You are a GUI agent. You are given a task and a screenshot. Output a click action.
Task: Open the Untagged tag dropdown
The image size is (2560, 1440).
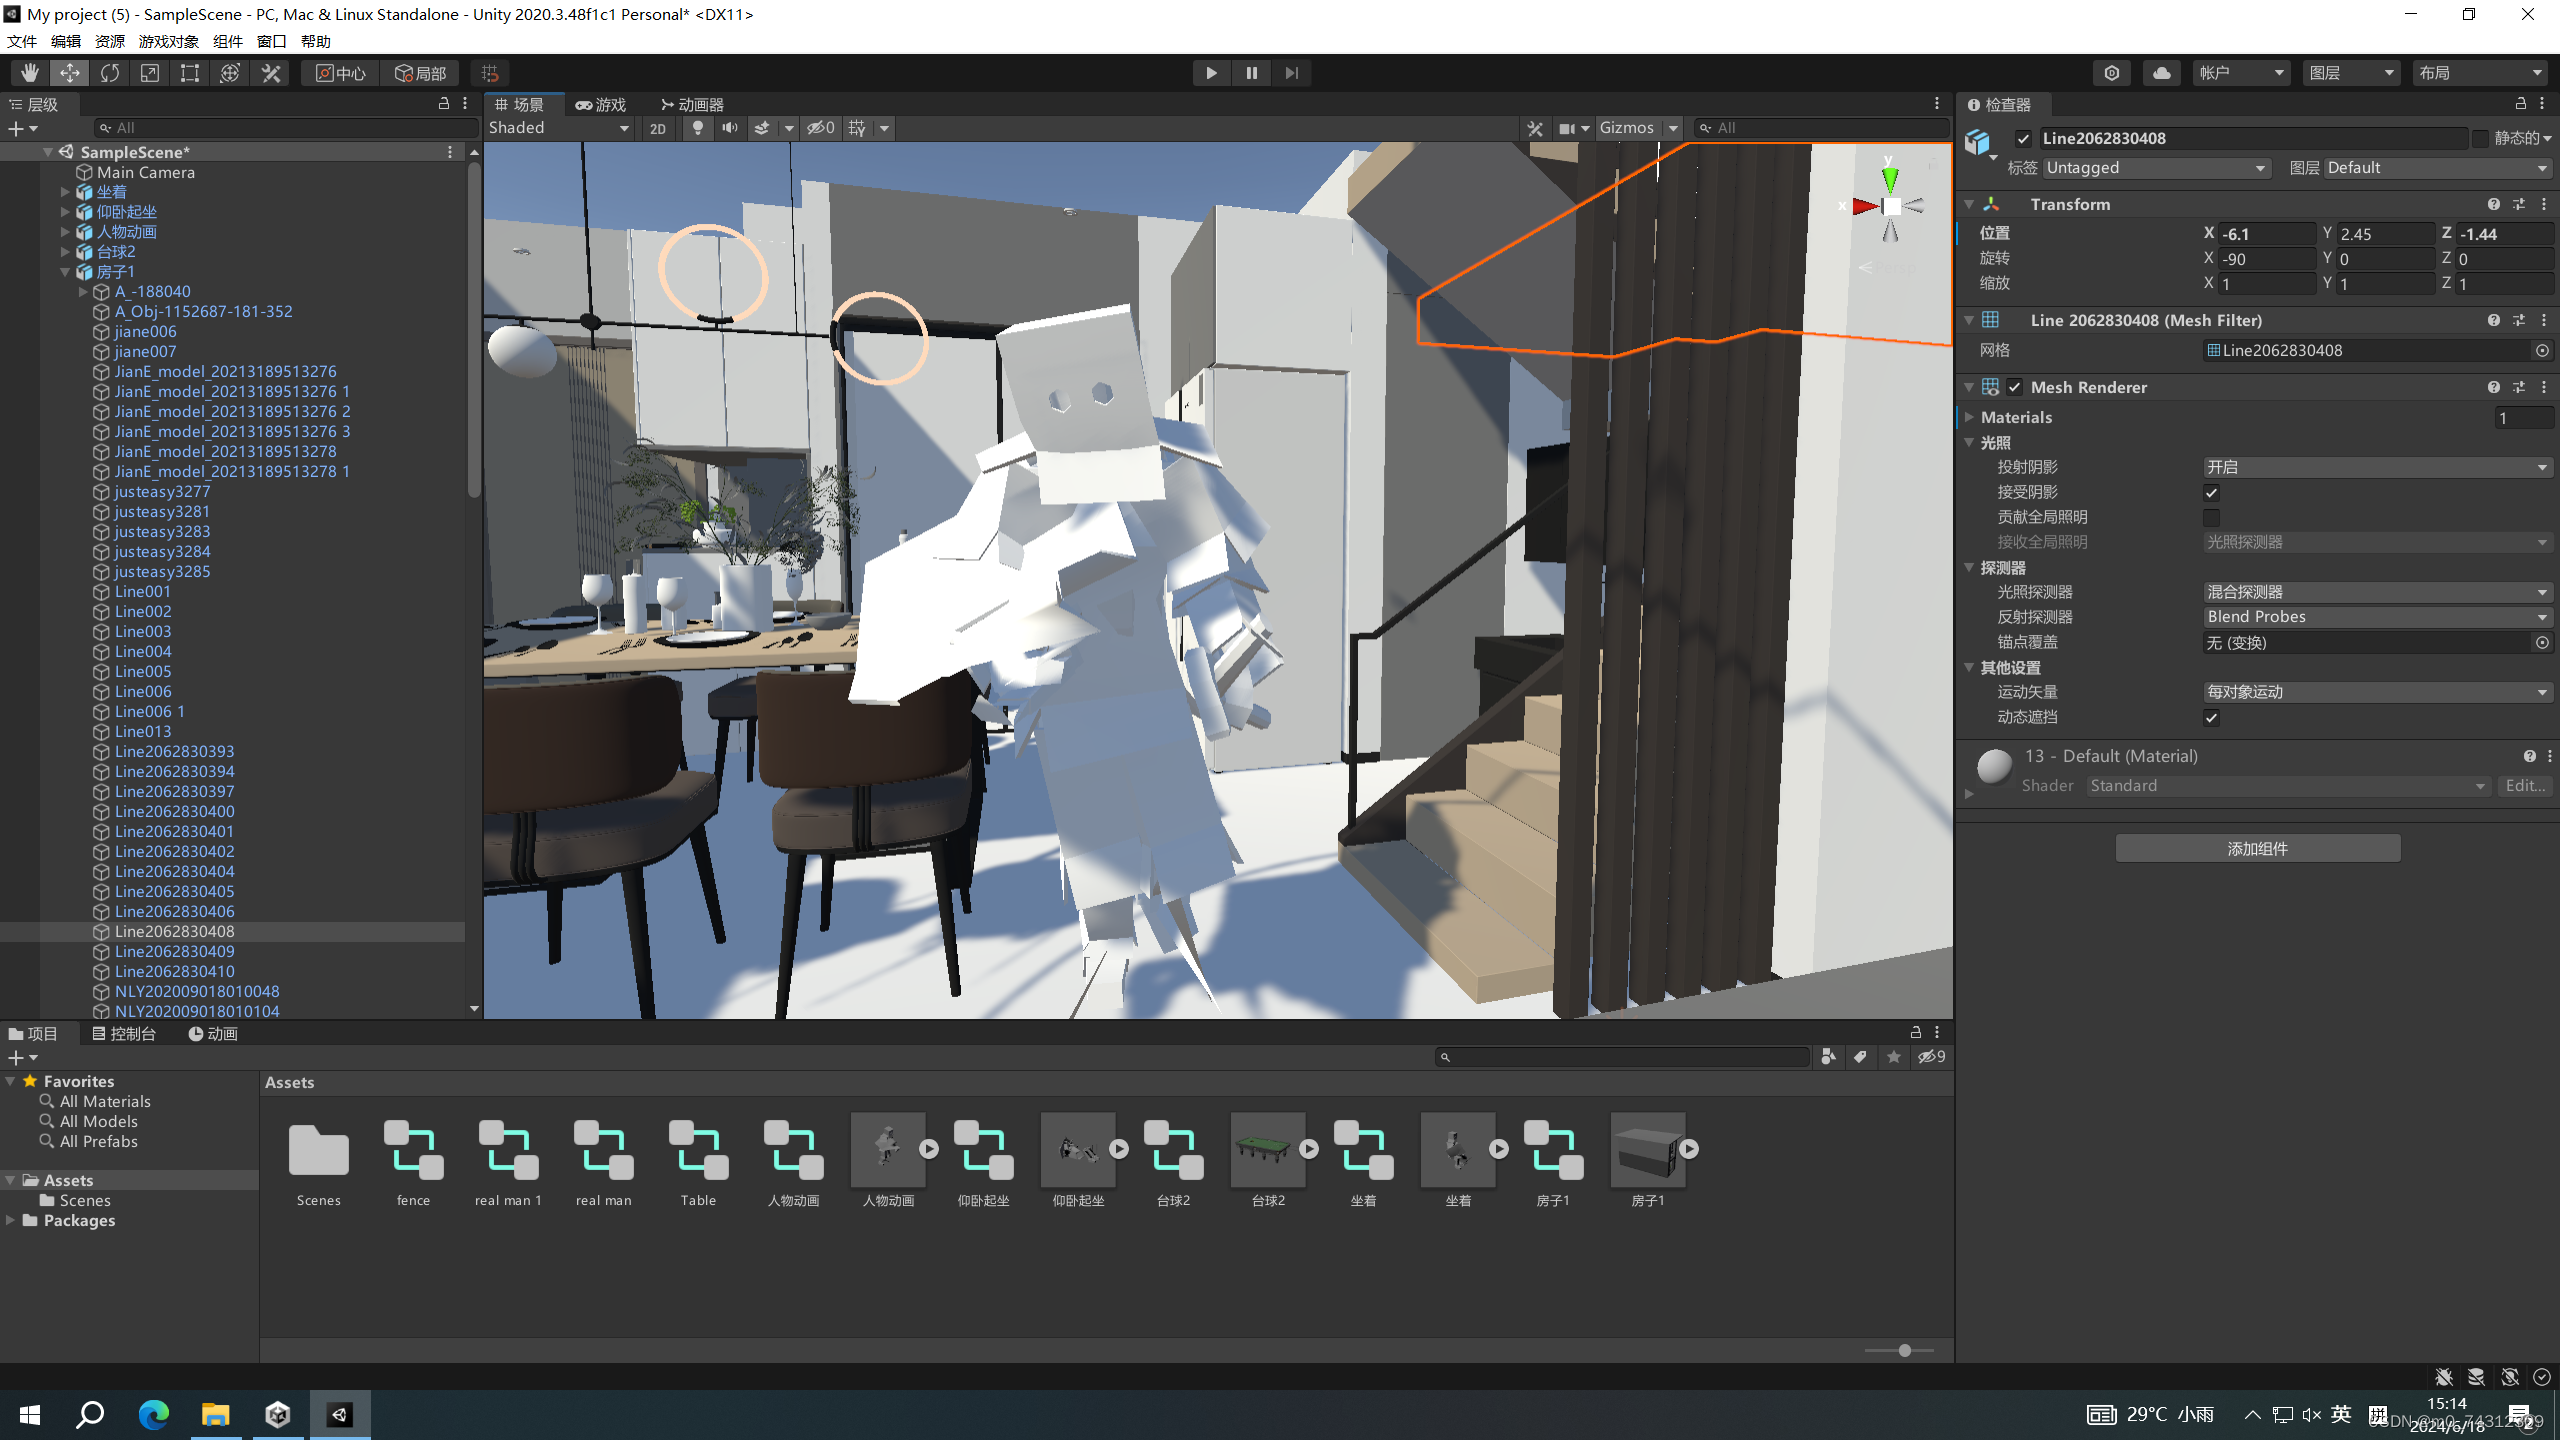(2155, 168)
